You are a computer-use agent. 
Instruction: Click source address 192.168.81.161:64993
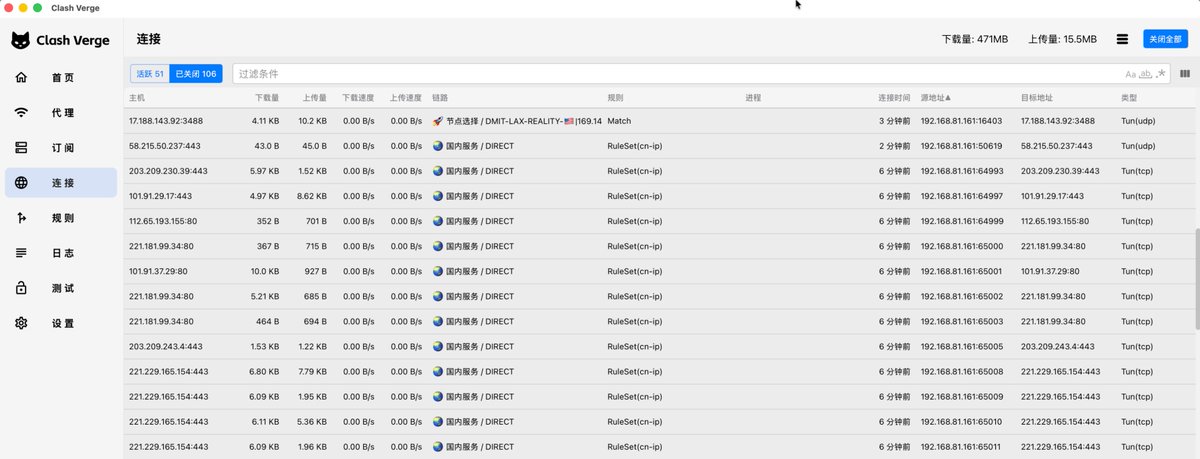[x=961, y=171]
